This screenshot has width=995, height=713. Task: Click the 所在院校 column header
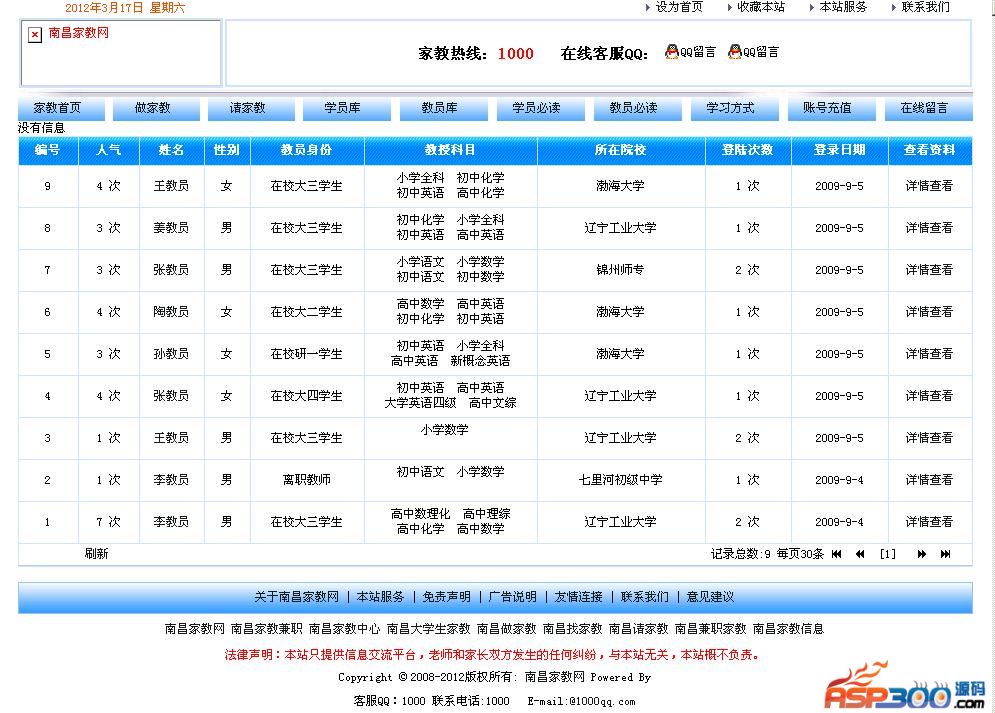pos(621,150)
